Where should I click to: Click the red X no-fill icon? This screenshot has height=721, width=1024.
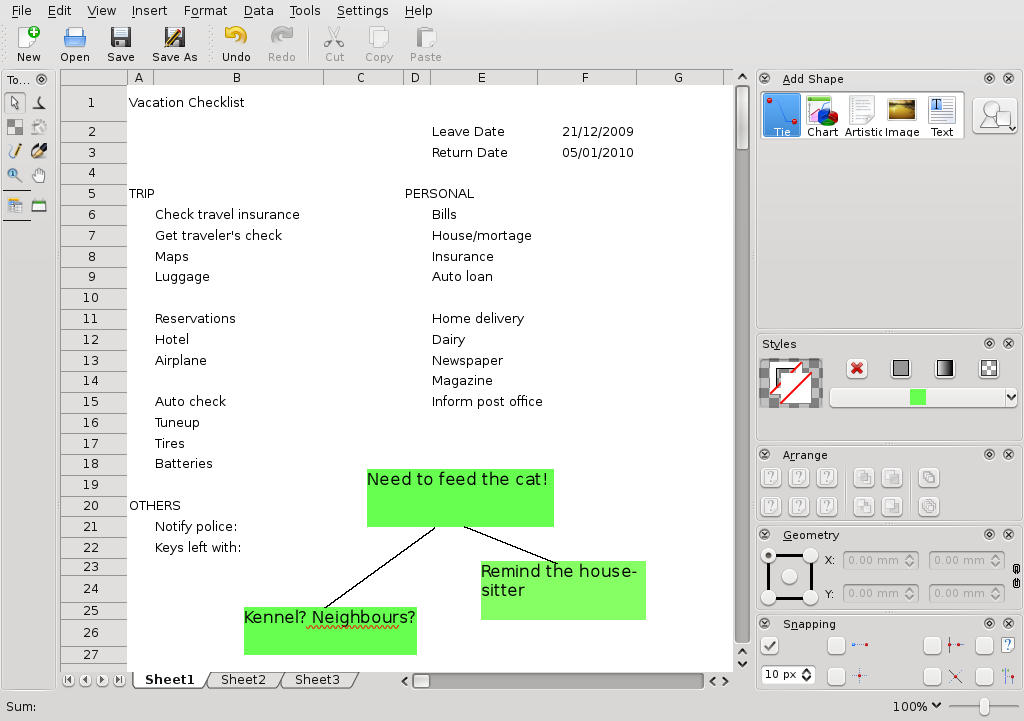[856, 369]
